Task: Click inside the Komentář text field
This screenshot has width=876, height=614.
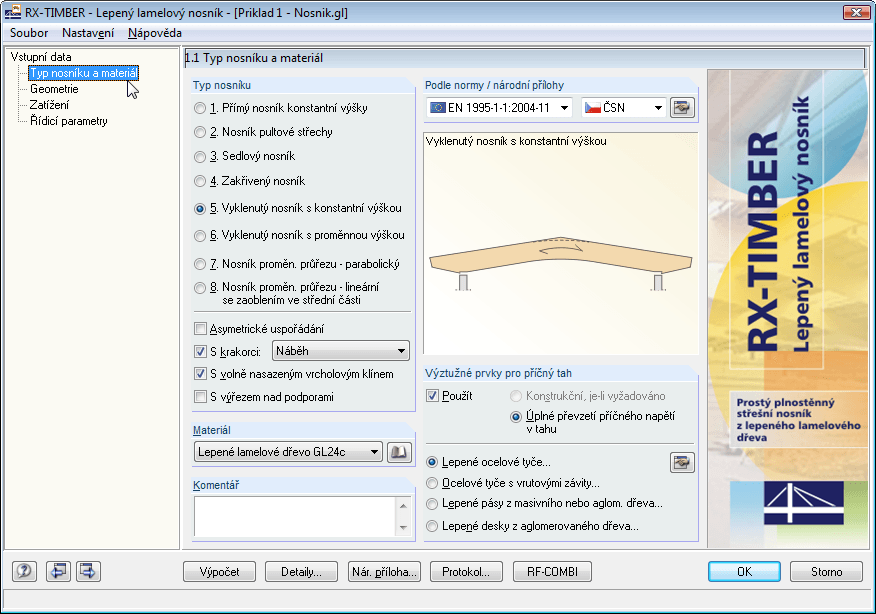Action: [x=295, y=516]
